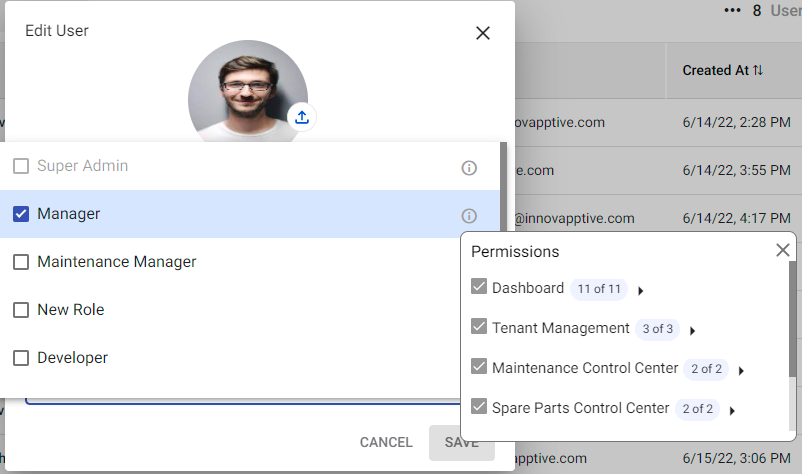Expand the Dashboard permissions arrow
Viewport: 802px width, 474px height.
pyautogui.click(x=640, y=290)
